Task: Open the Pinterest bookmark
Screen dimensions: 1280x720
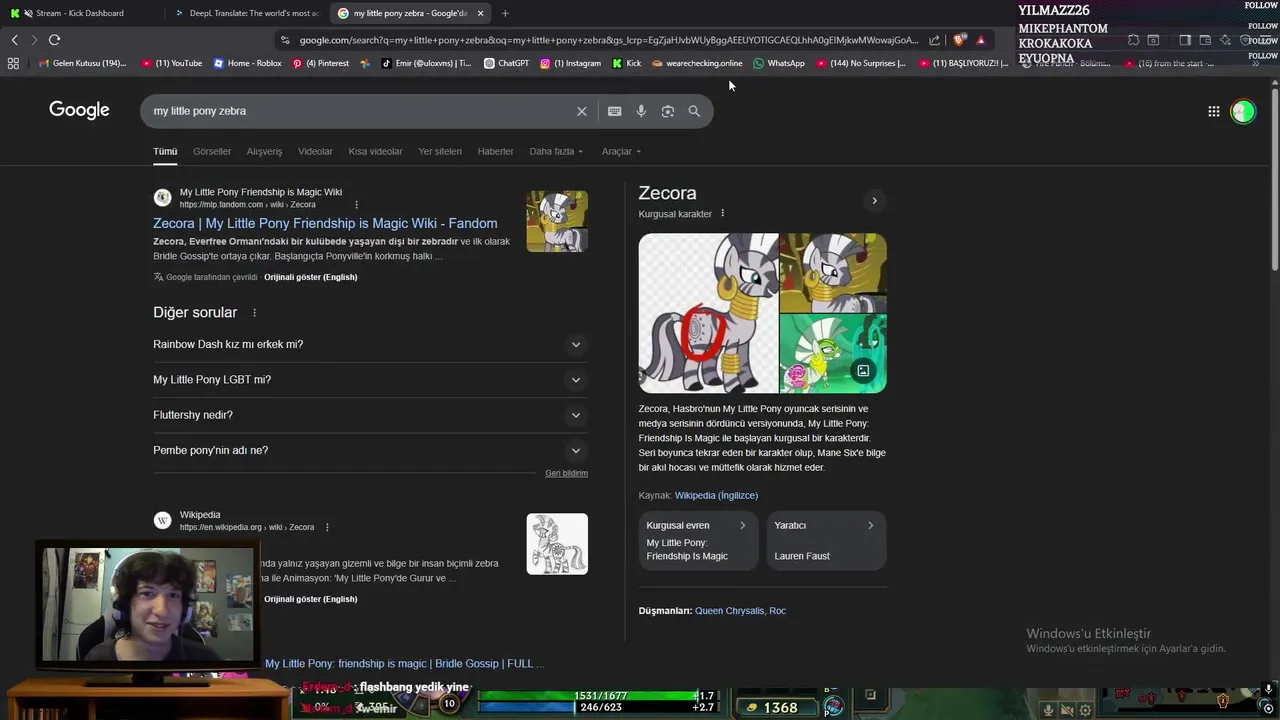Action: tap(320, 63)
